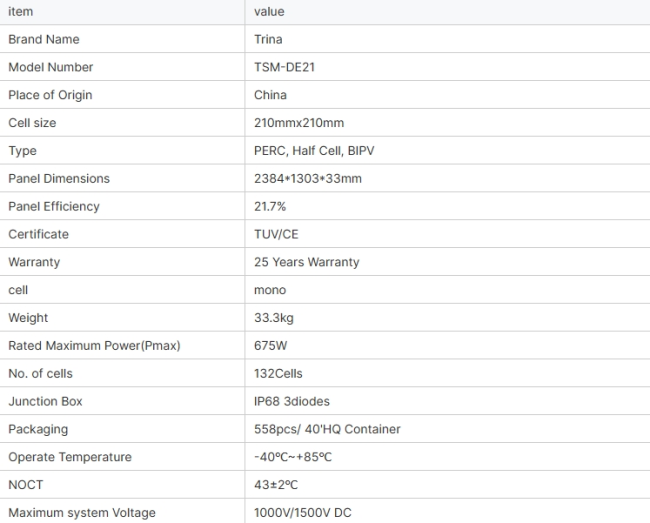Select the Place of Origin label
Image resolution: width=650 pixels, height=523 pixels.
[50, 95]
